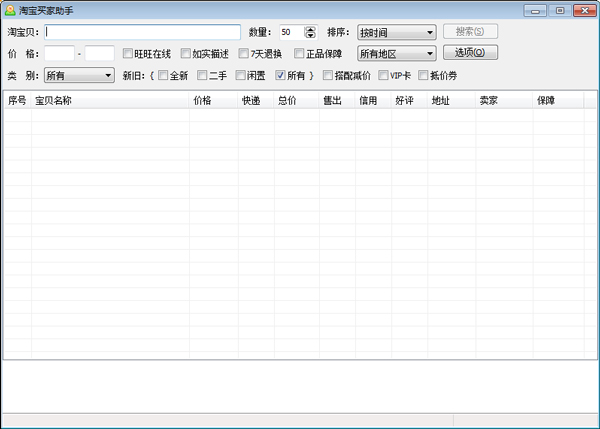Open the 类别 category dropdown

[79, 75]
